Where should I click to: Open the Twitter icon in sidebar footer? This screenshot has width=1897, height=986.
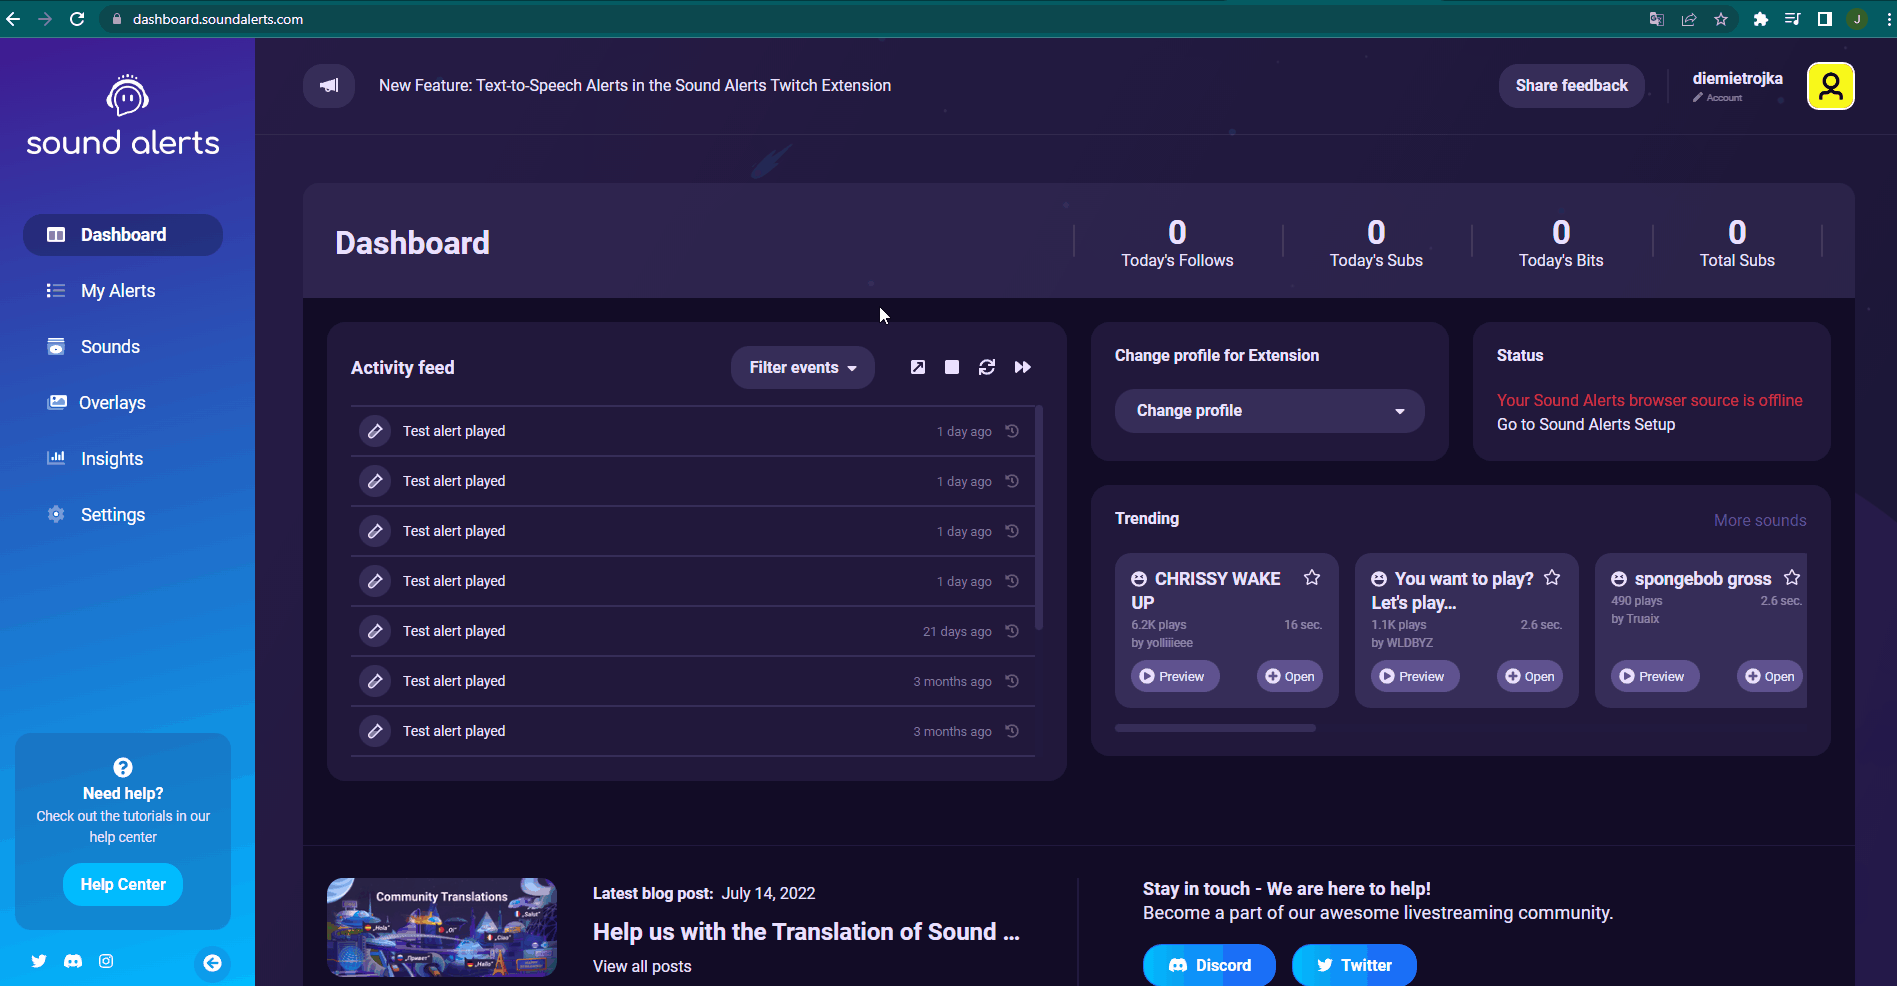coord(39,961)
